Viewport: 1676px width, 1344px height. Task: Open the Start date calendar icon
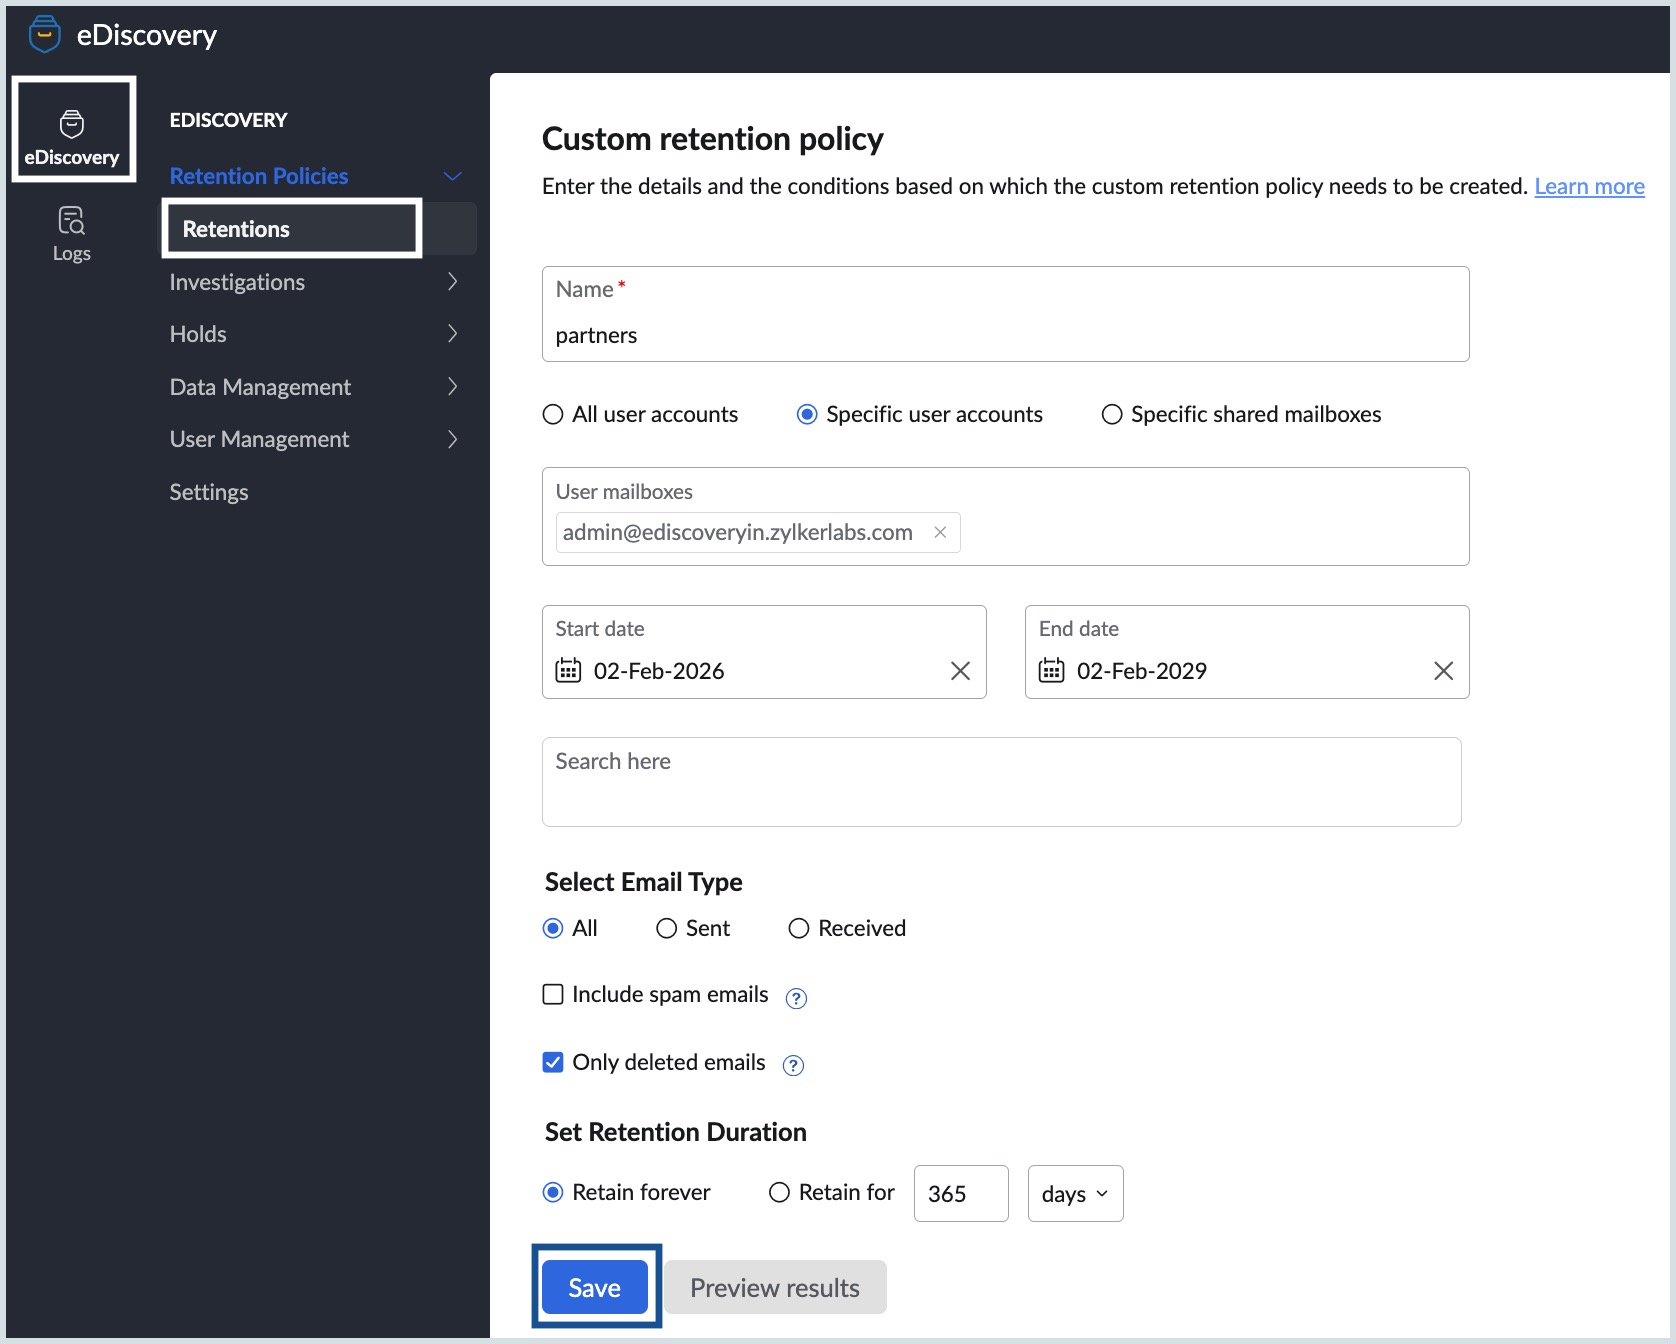tap(568, 670)
